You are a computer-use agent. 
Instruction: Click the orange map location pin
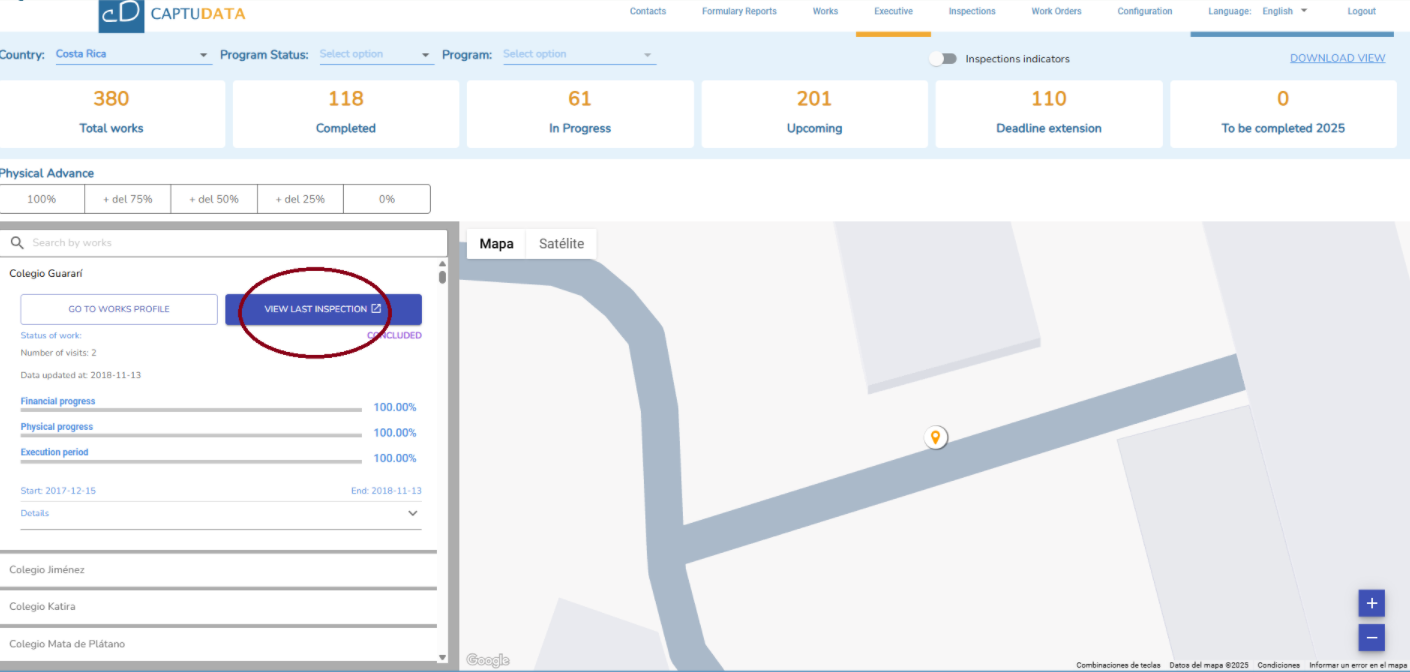[x=935, y=437]
